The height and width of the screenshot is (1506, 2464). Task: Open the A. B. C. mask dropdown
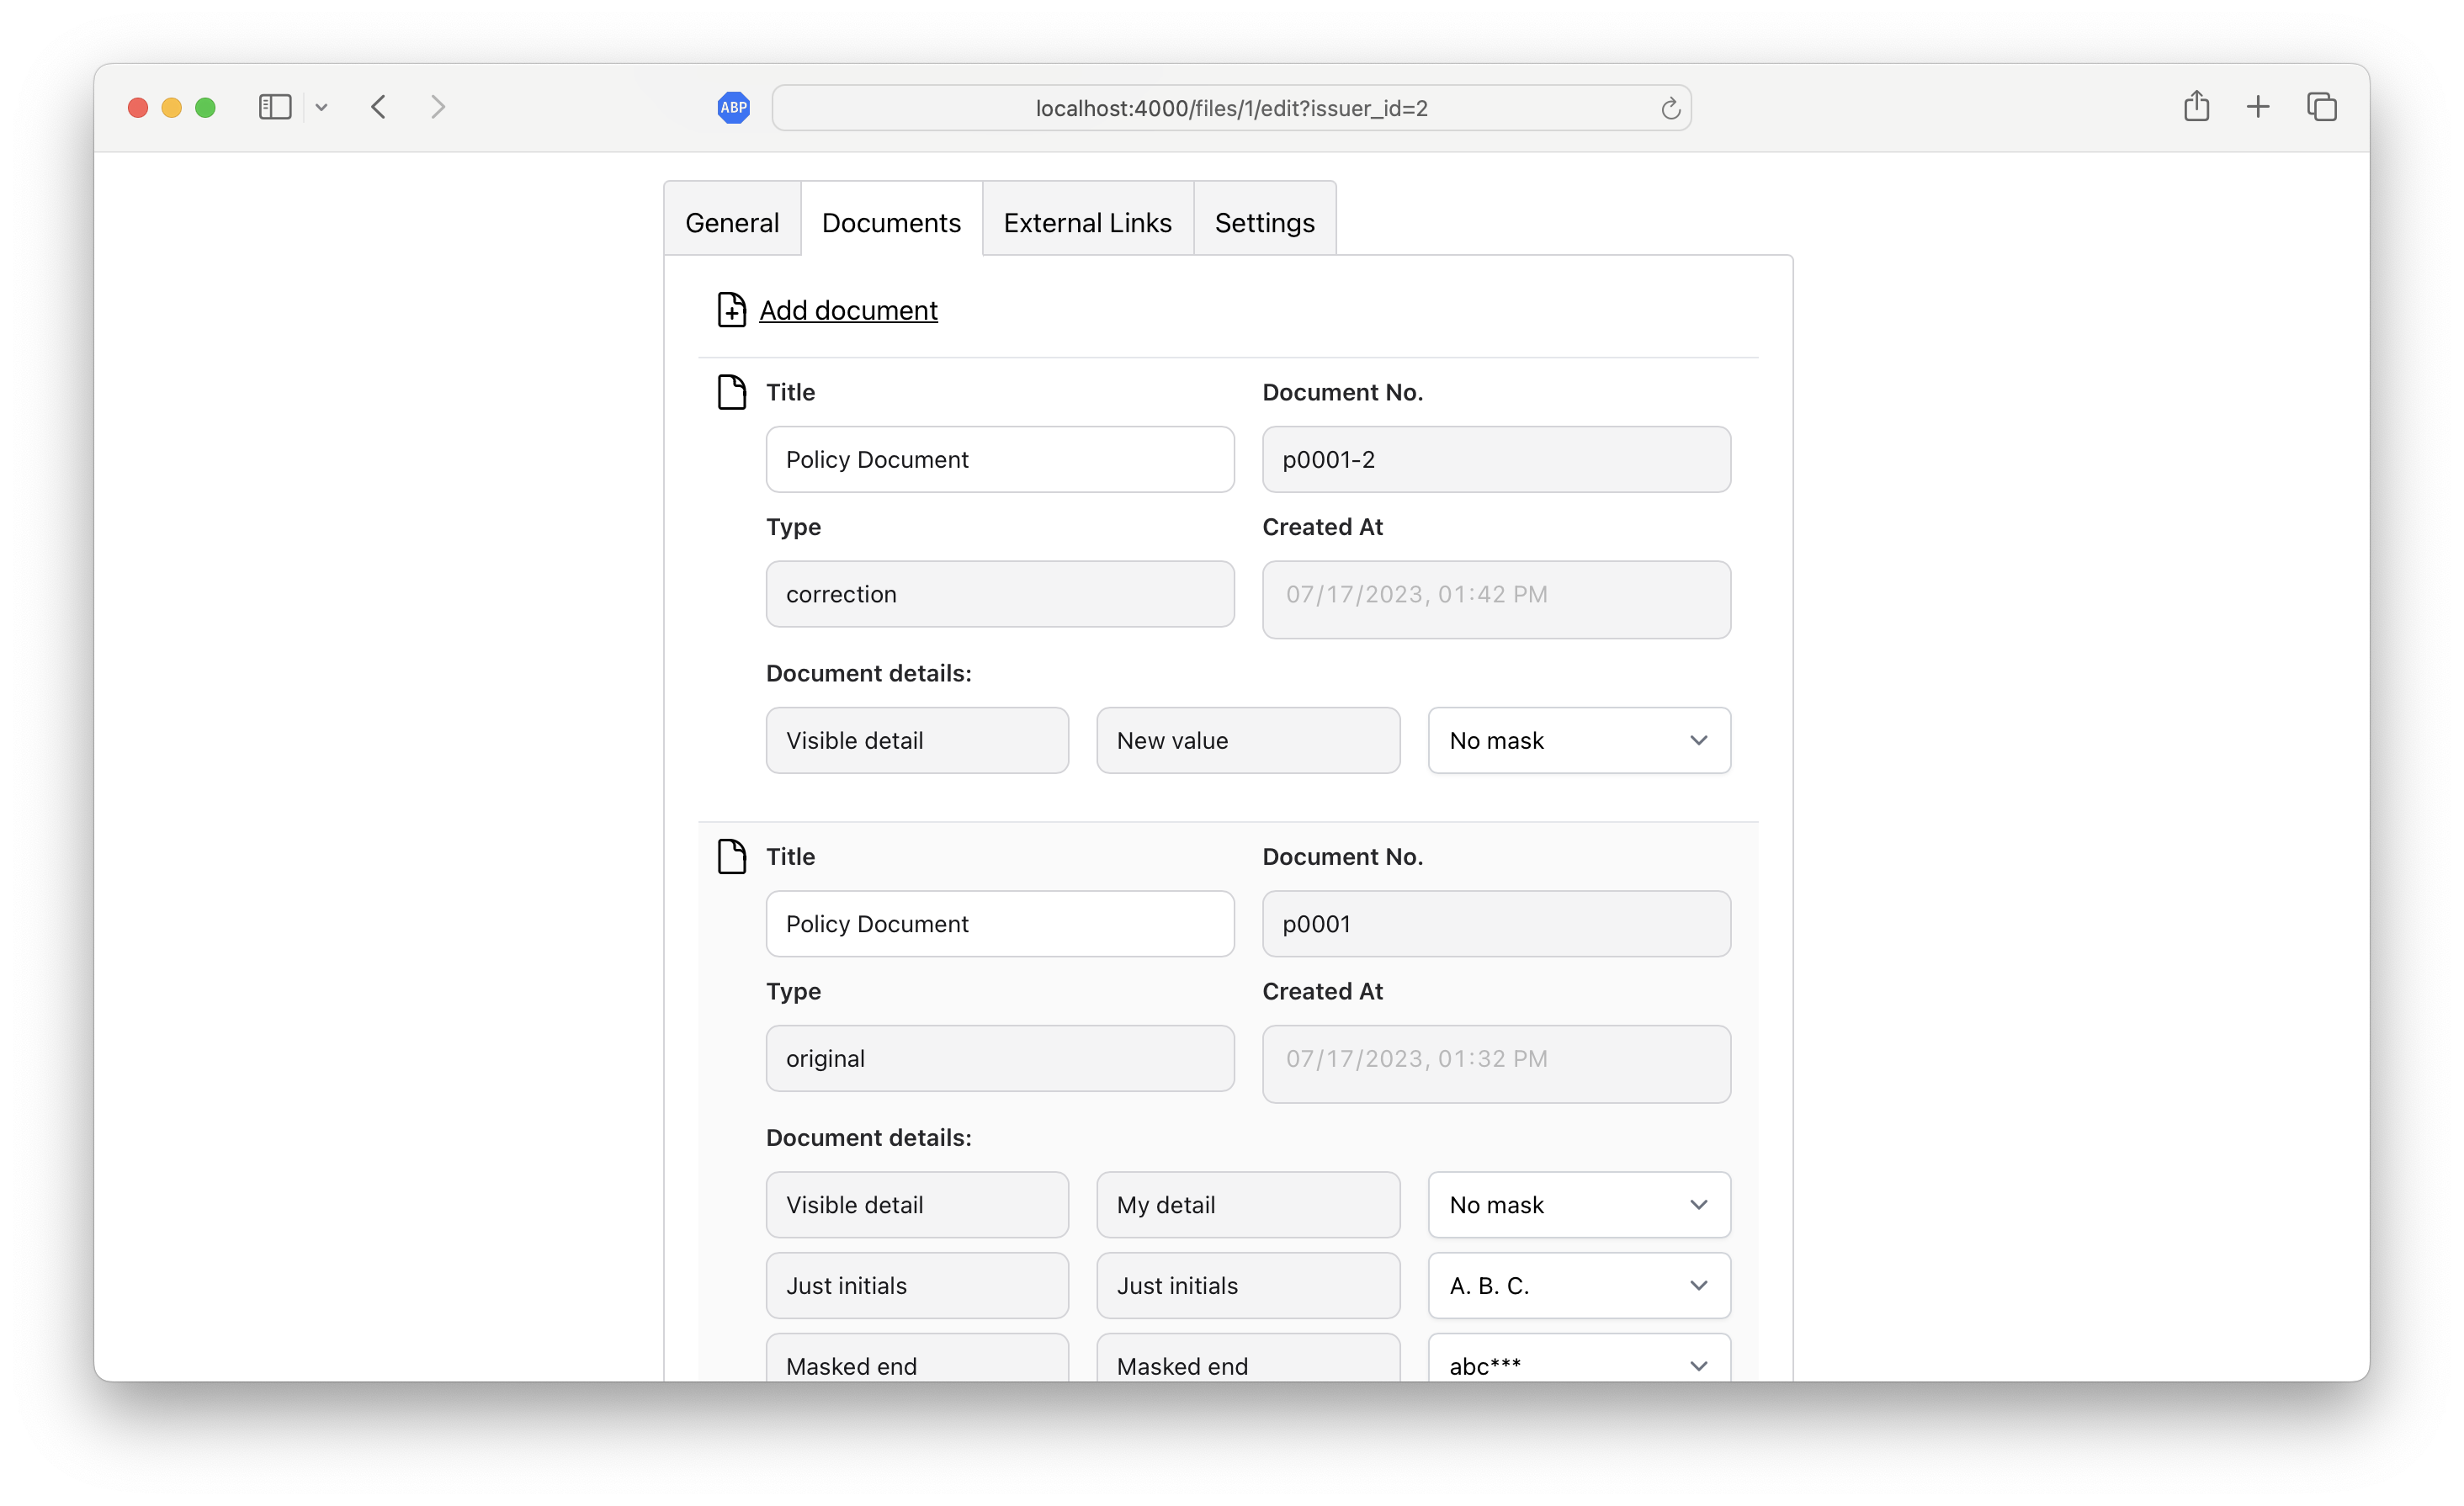click(x=1579, y=1285)
